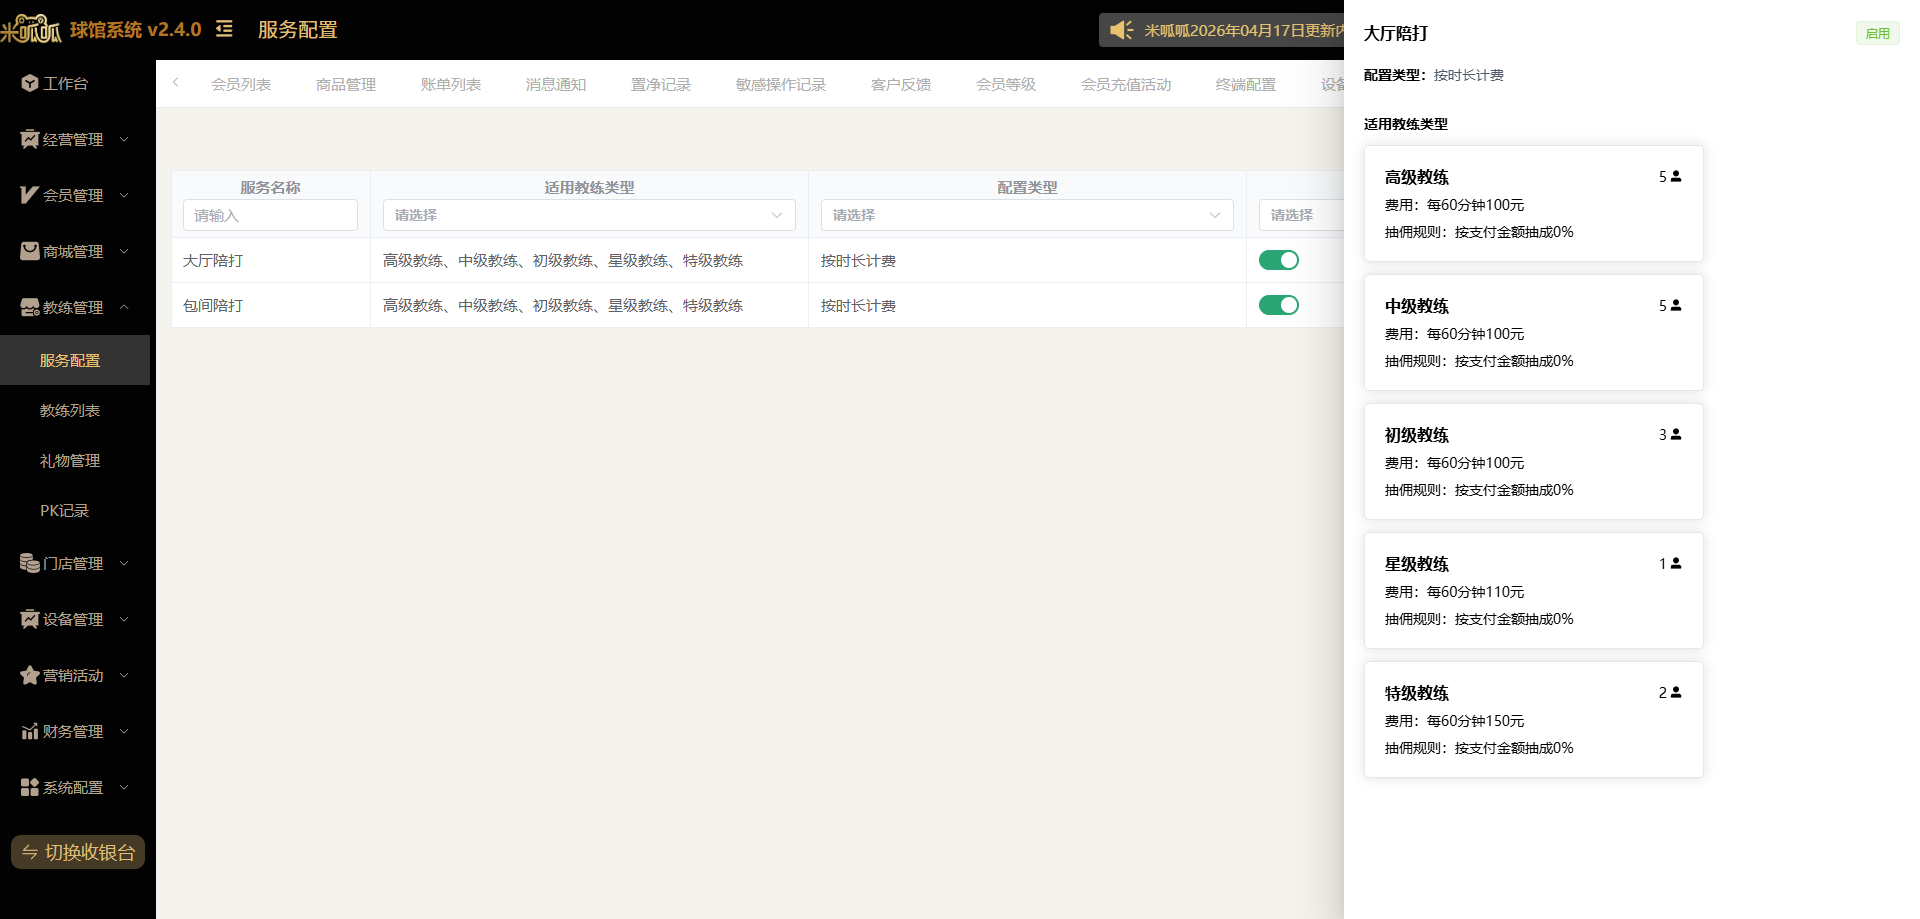Click the 启用 status tag
Screen dimensions: 1920x919
[1877, 33]
